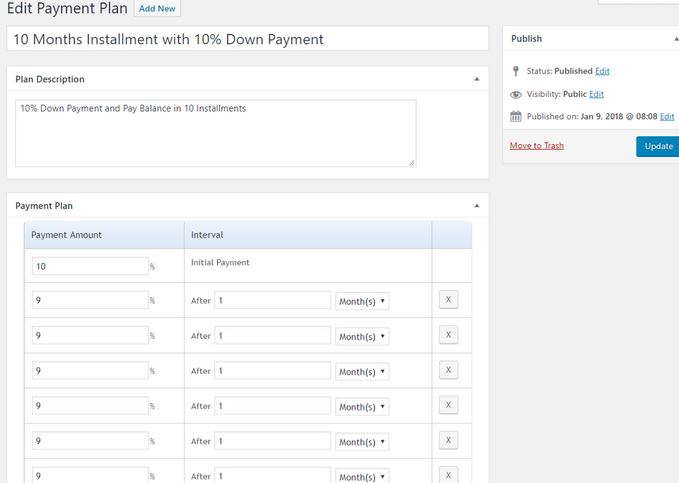
Task: Click the blue Update button
Action: [x=657, y=146]
